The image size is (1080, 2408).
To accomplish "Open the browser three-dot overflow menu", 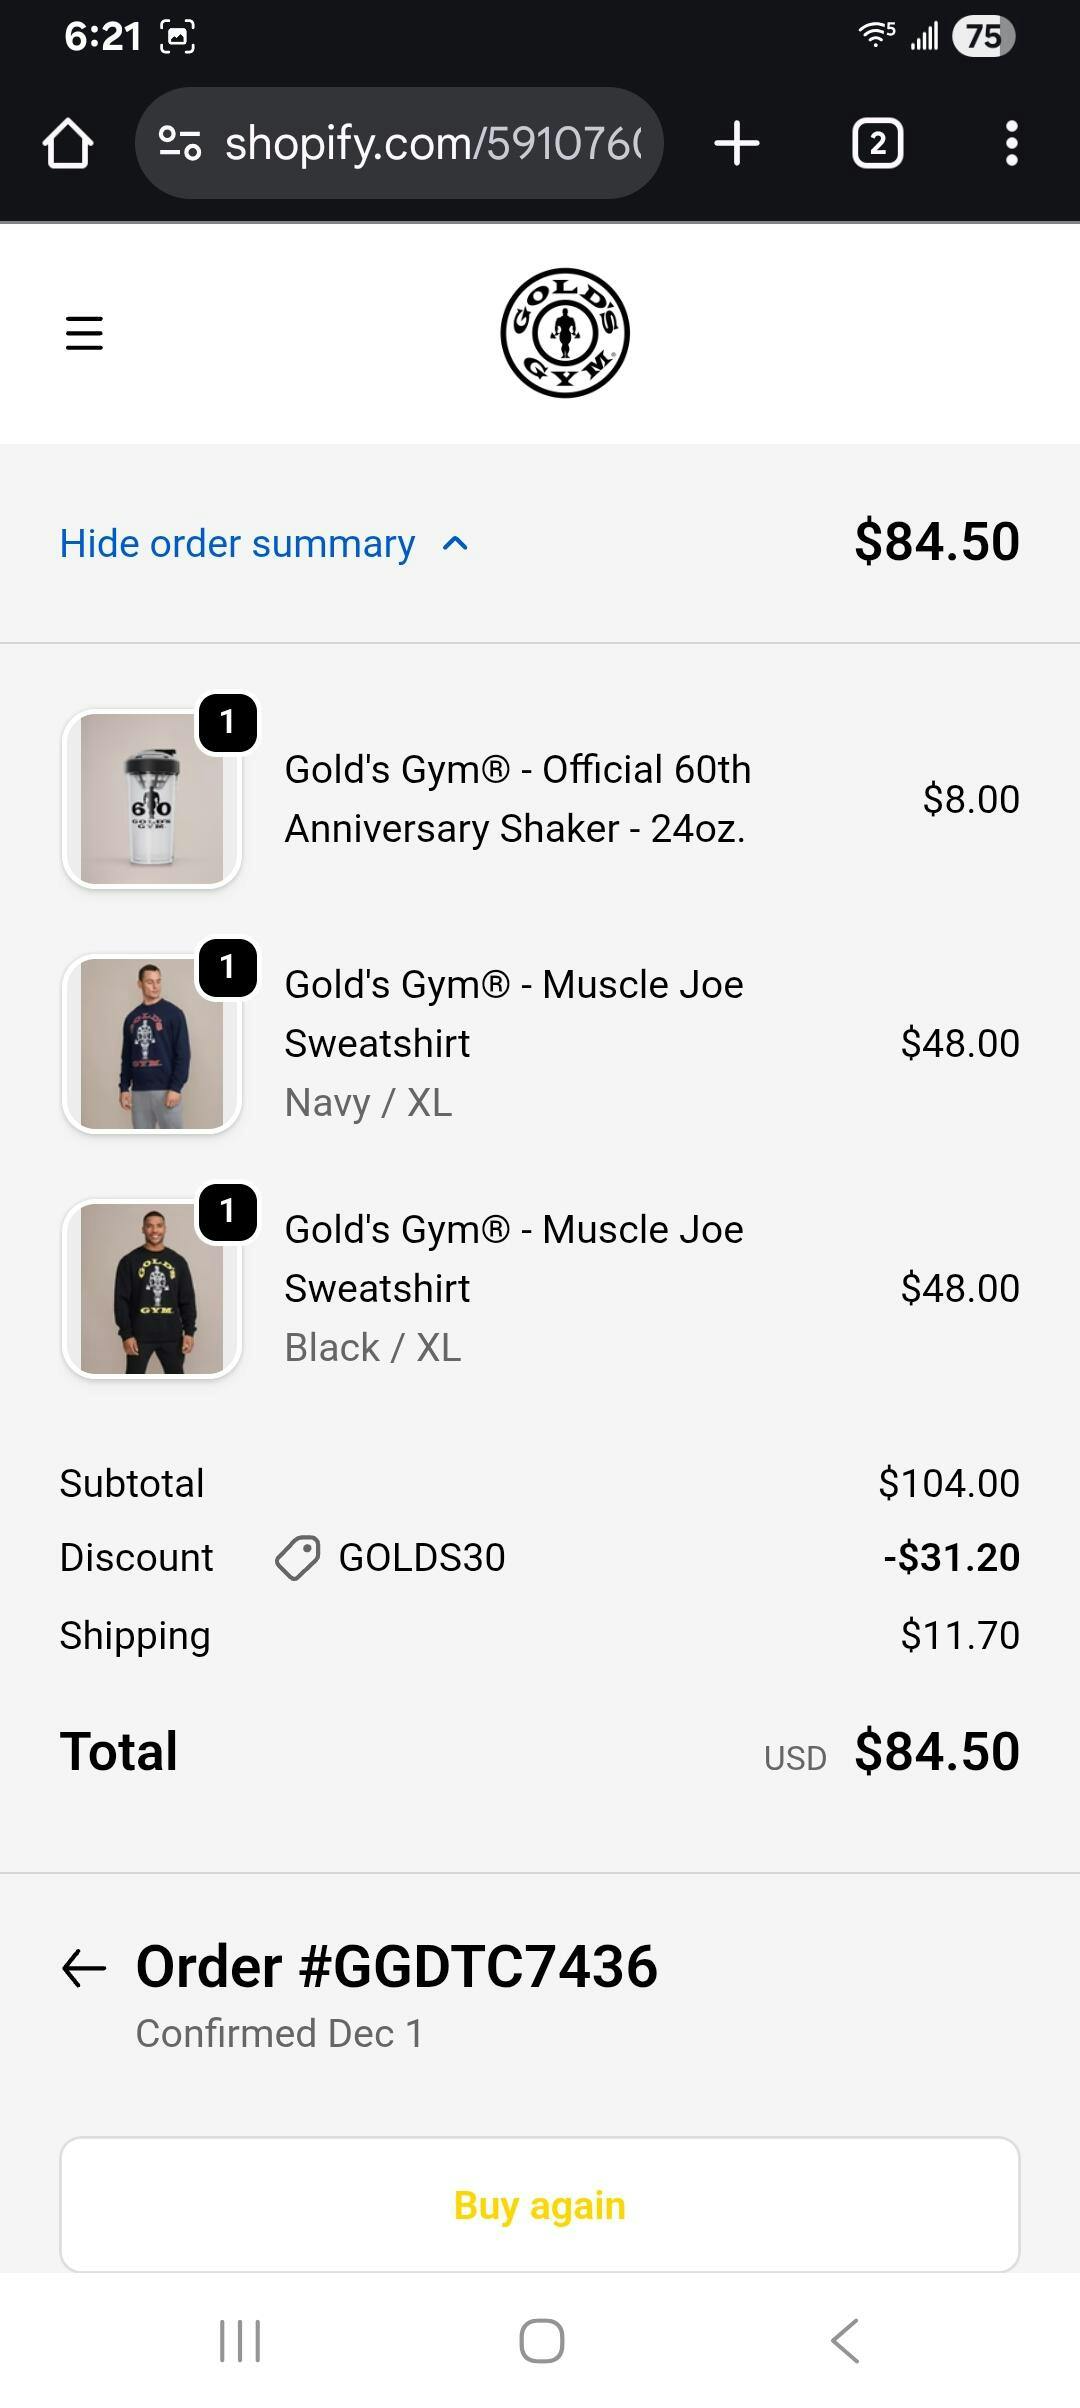I will click(1011, 143).
